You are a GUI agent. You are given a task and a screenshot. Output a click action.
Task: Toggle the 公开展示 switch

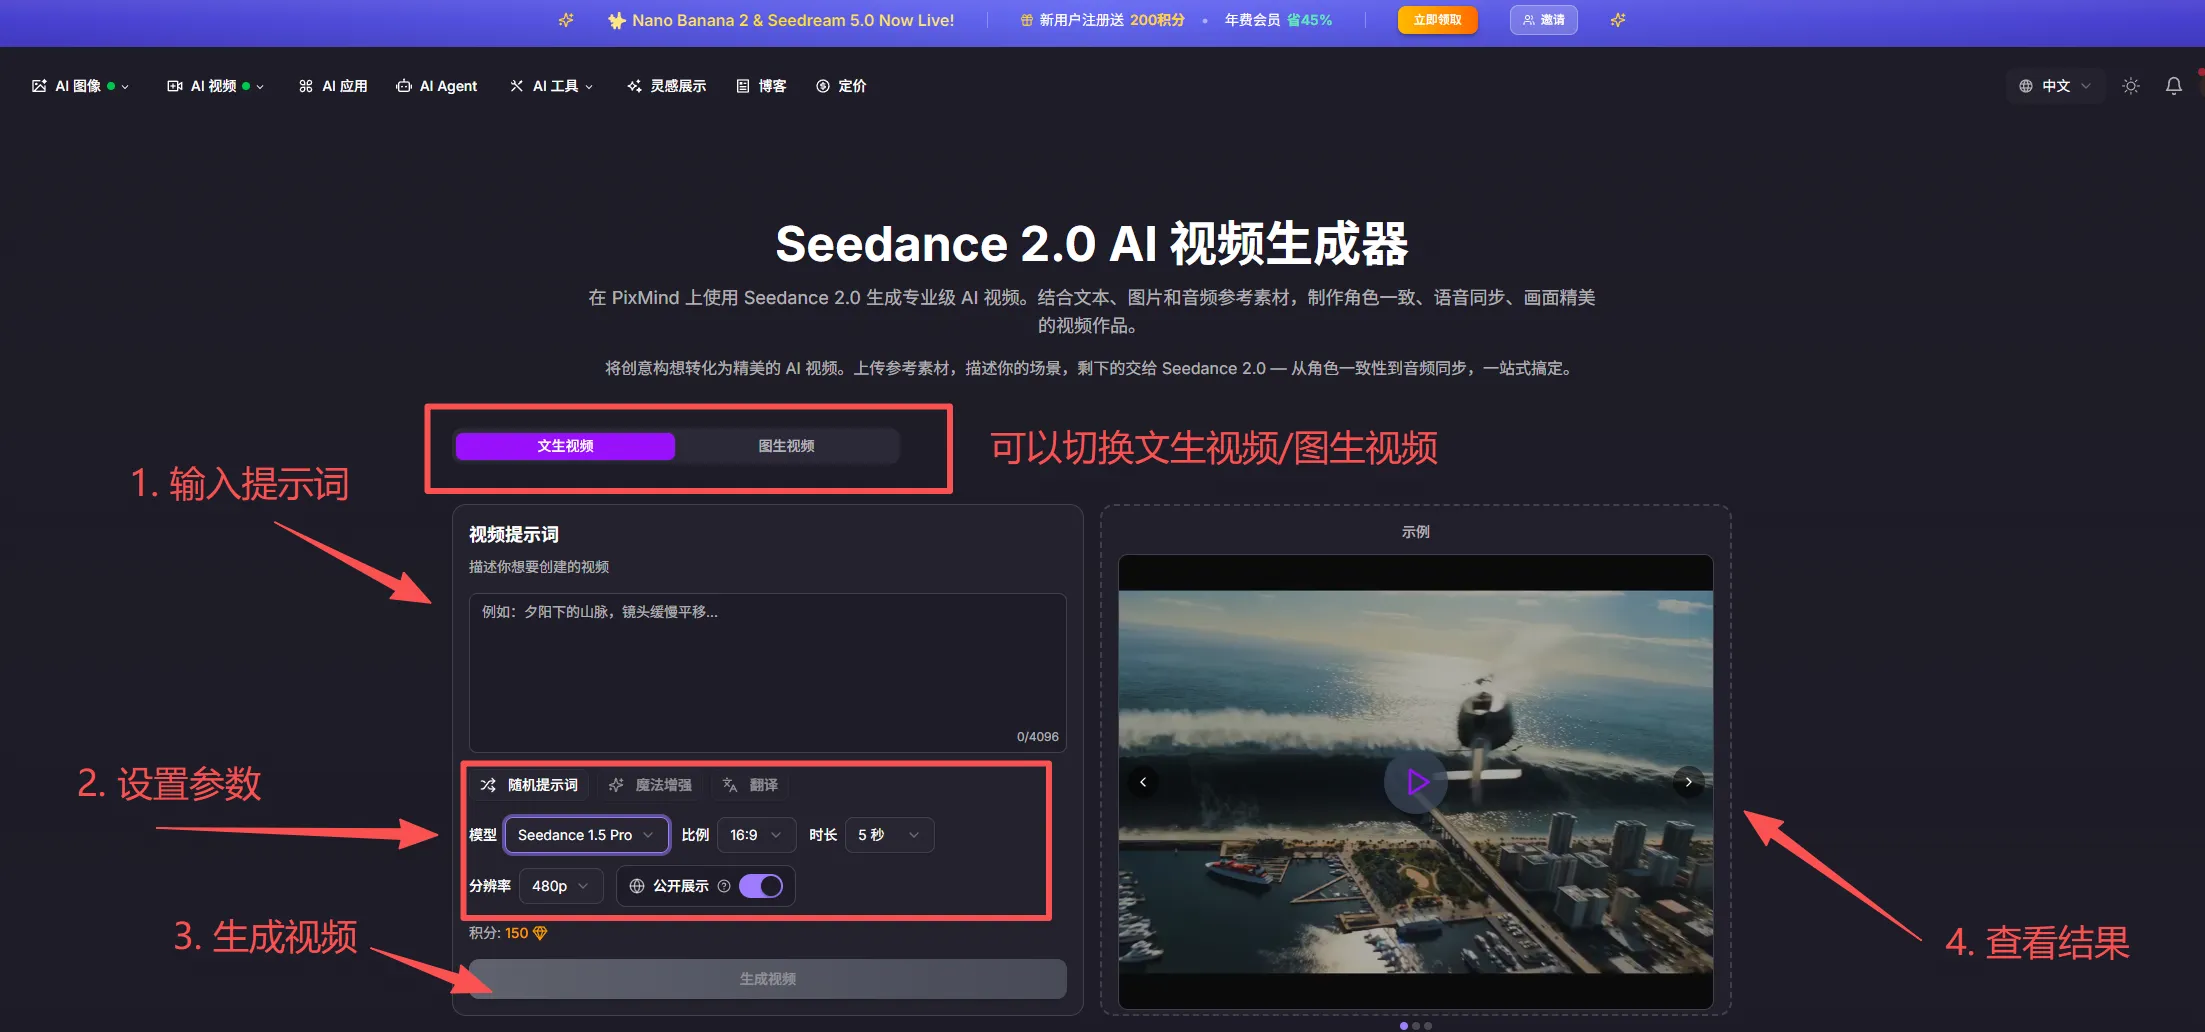[761, 886]
